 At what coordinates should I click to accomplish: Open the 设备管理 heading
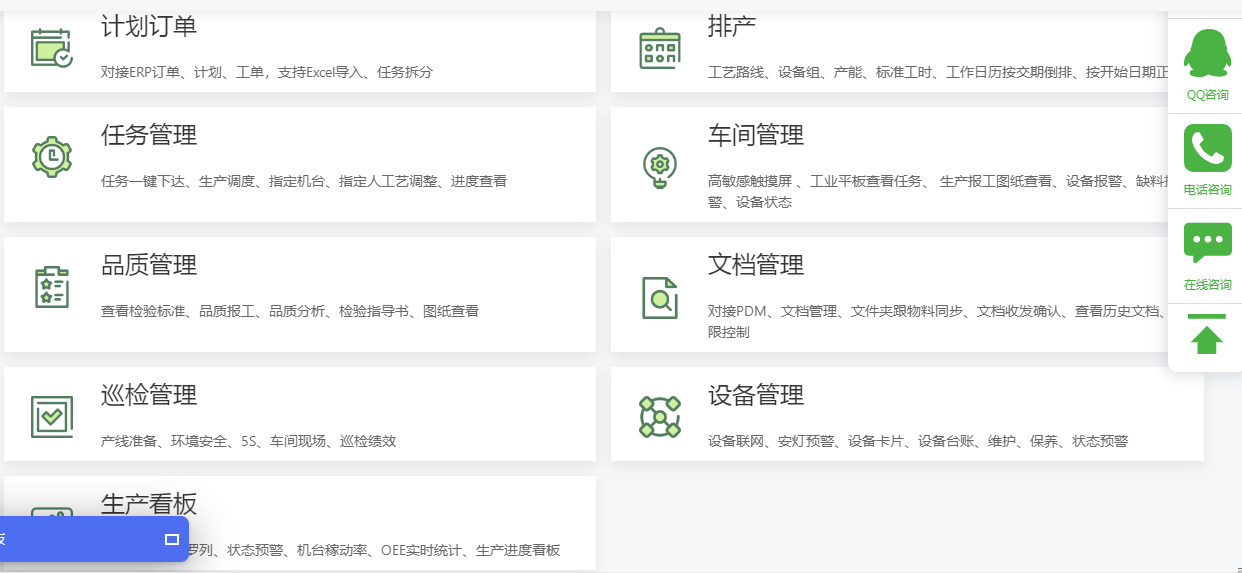(756, 395)
